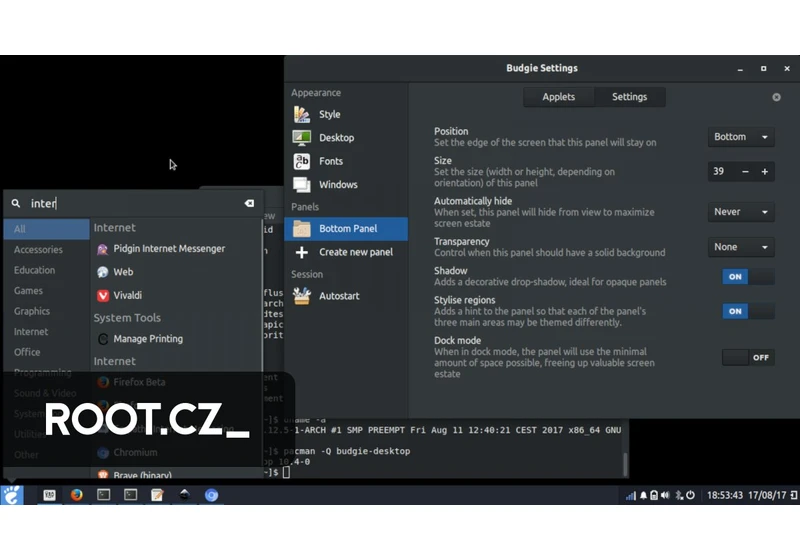Open the Windows settings section
Image resolution: width=800 pixels, height=560 pixels.
[x=346, y=185]
